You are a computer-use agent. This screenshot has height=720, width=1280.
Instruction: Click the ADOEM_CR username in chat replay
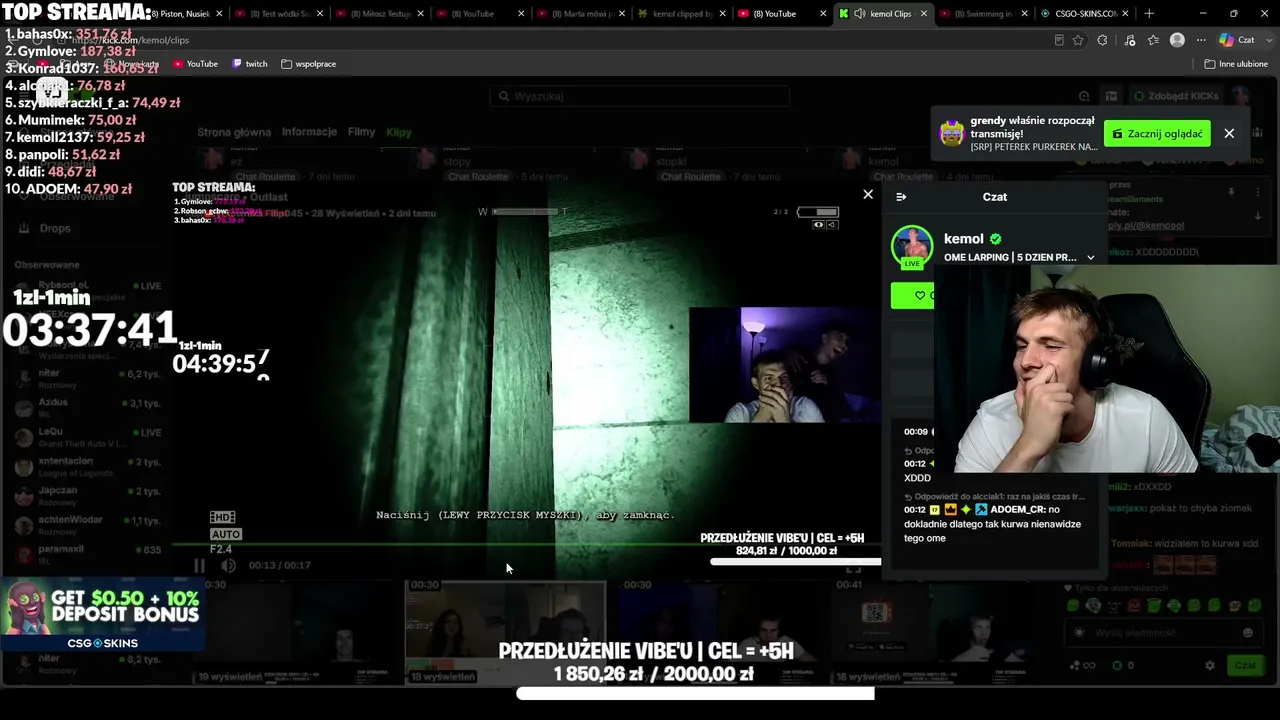pos(1018,510)
